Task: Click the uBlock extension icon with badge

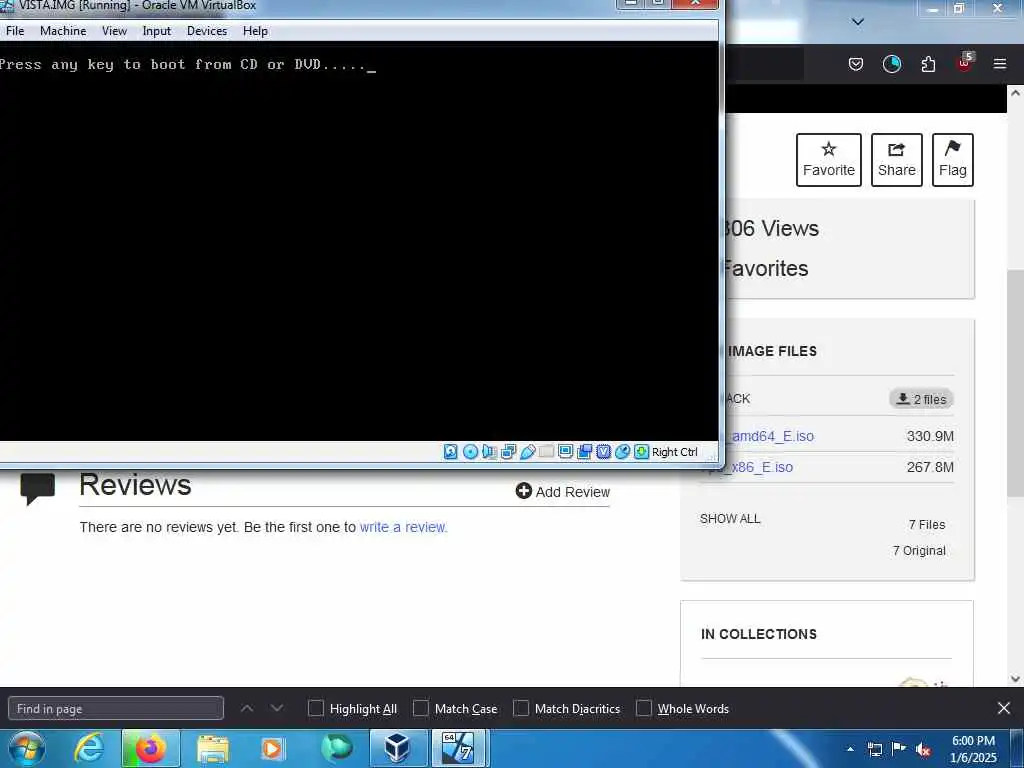Action: coord(965,63)
